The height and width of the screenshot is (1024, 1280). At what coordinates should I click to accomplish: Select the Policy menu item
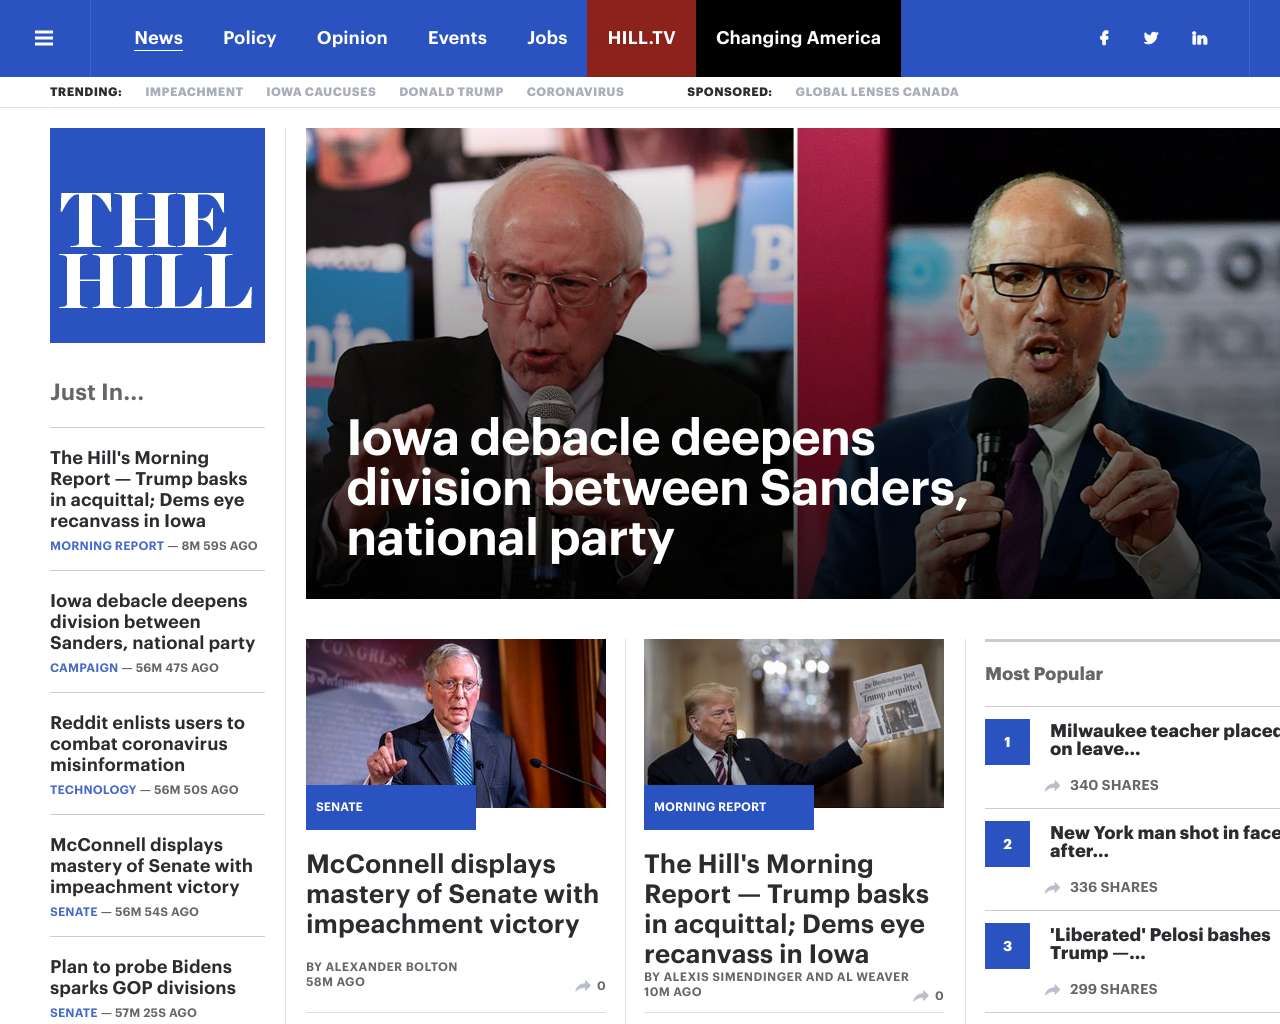pos(249,38)
